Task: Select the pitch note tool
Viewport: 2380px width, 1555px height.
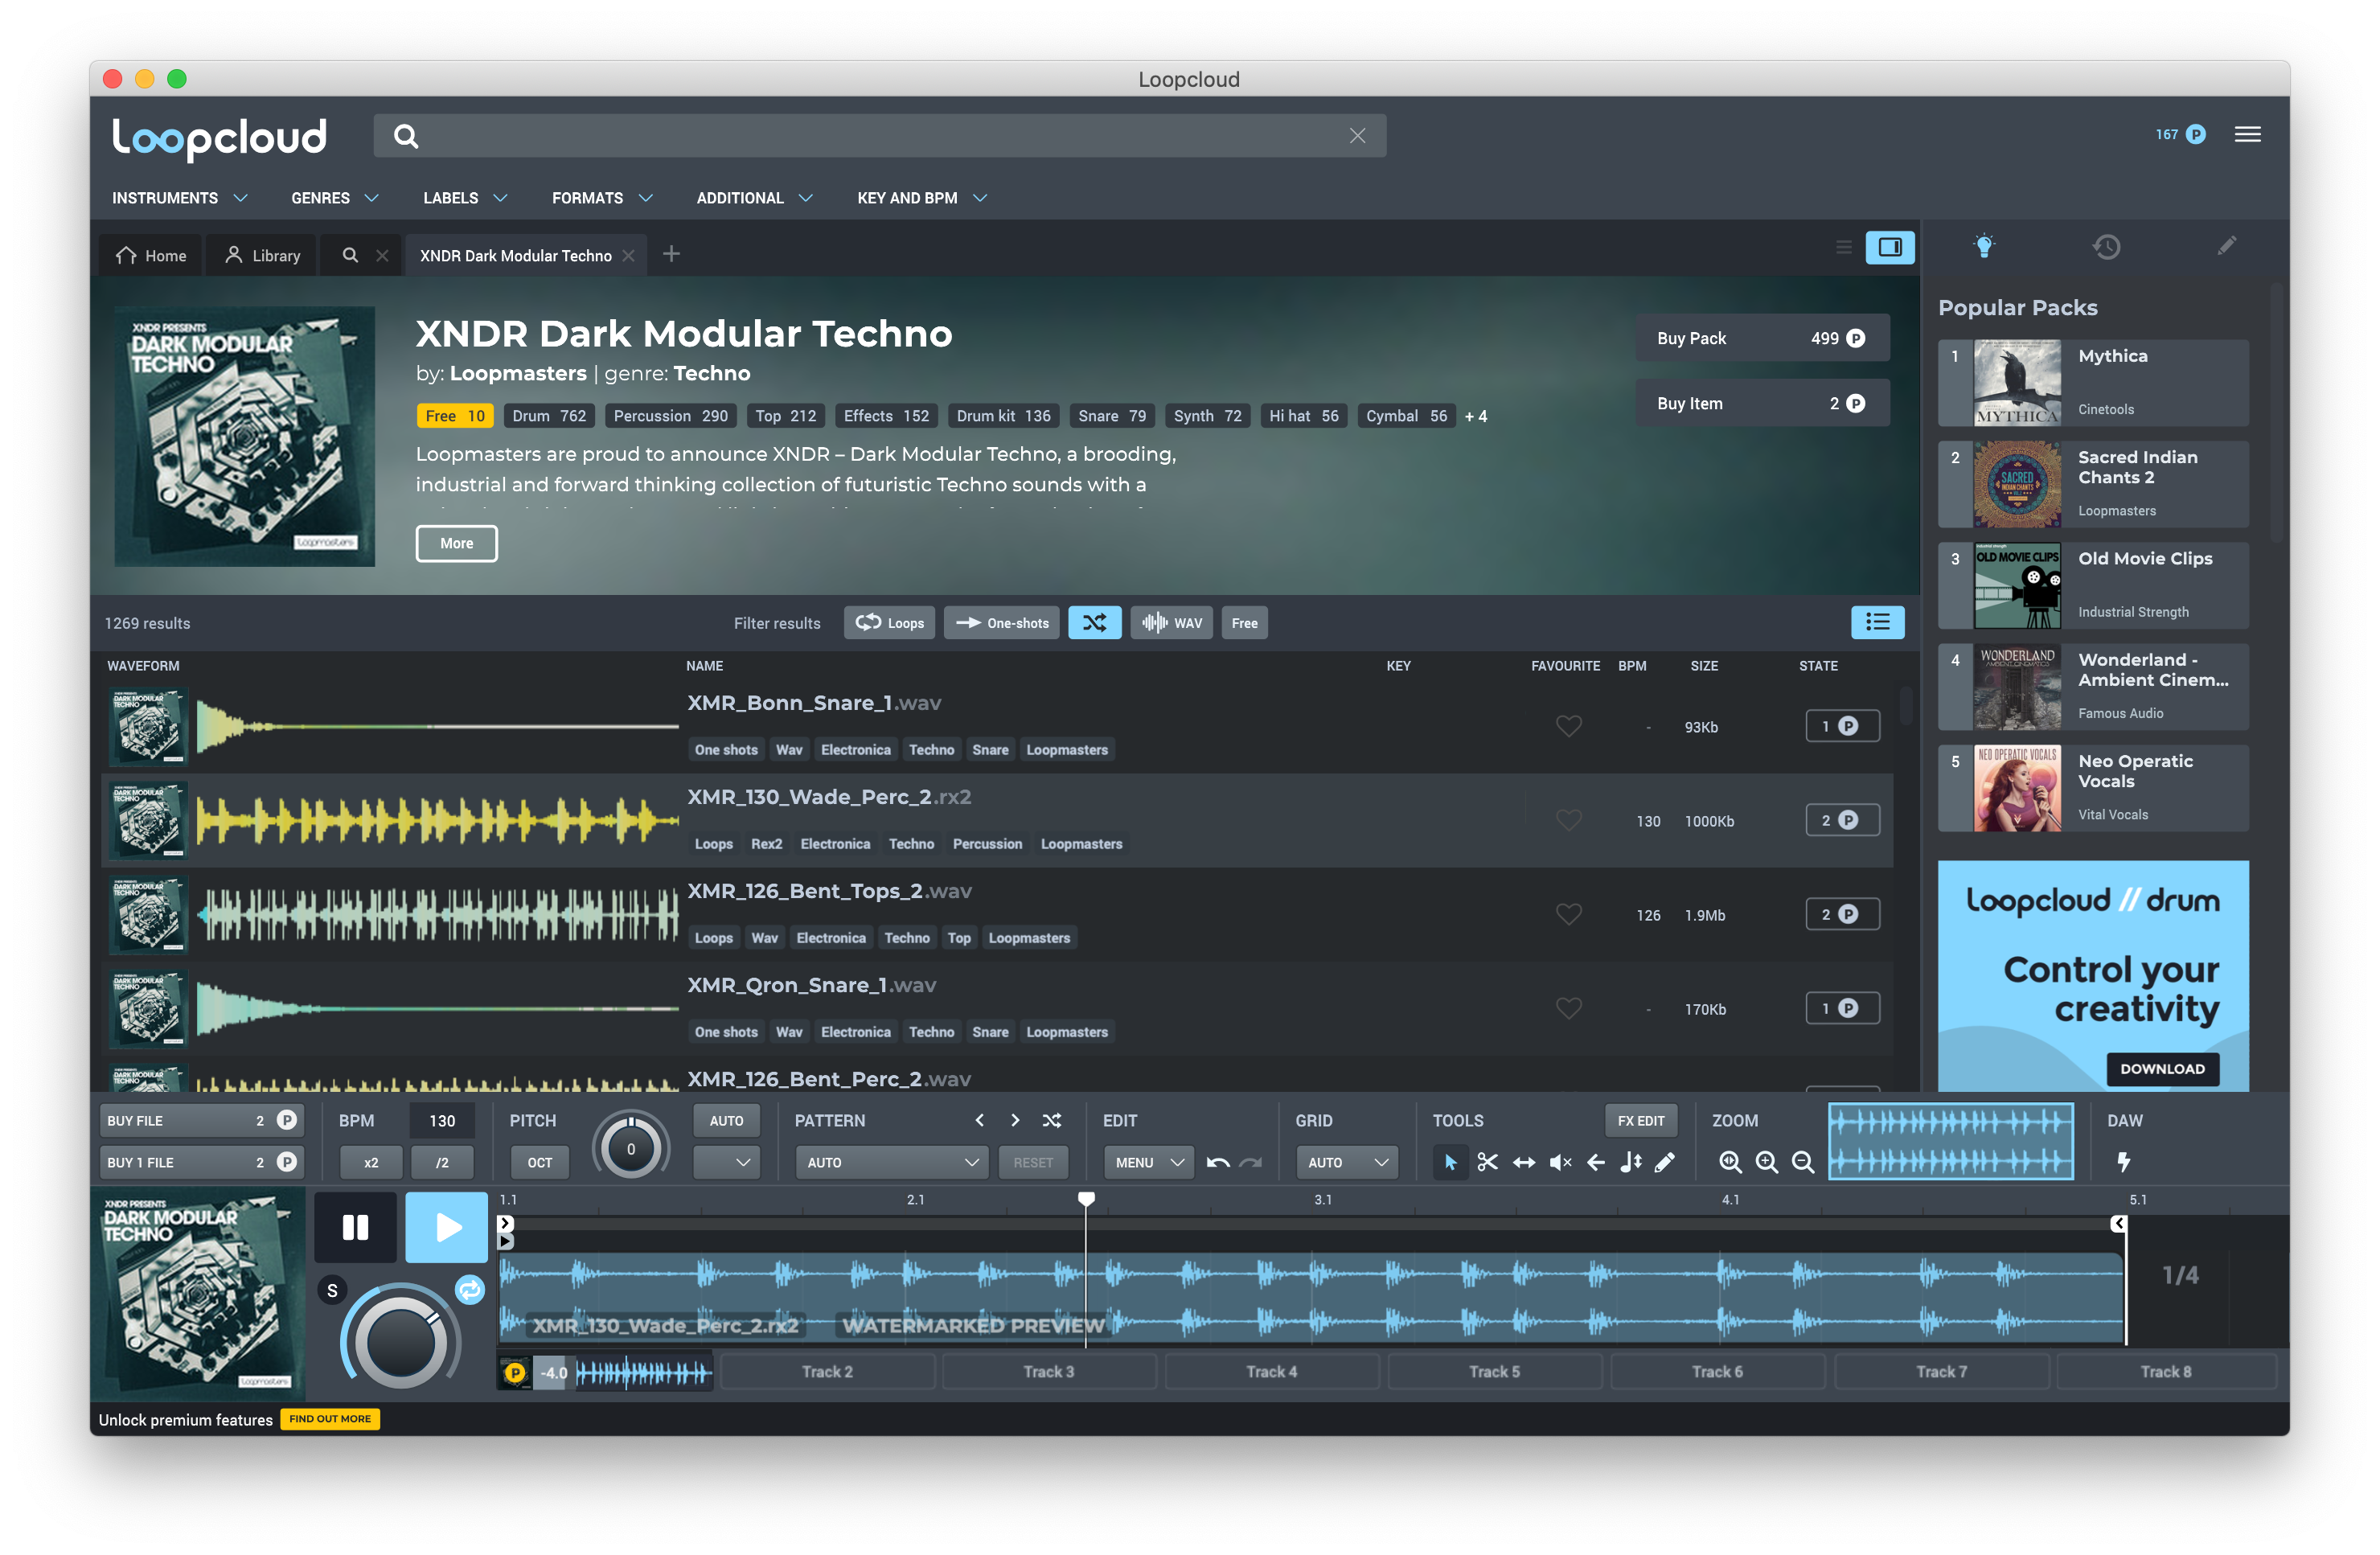Action: tap(1631, 1162)
